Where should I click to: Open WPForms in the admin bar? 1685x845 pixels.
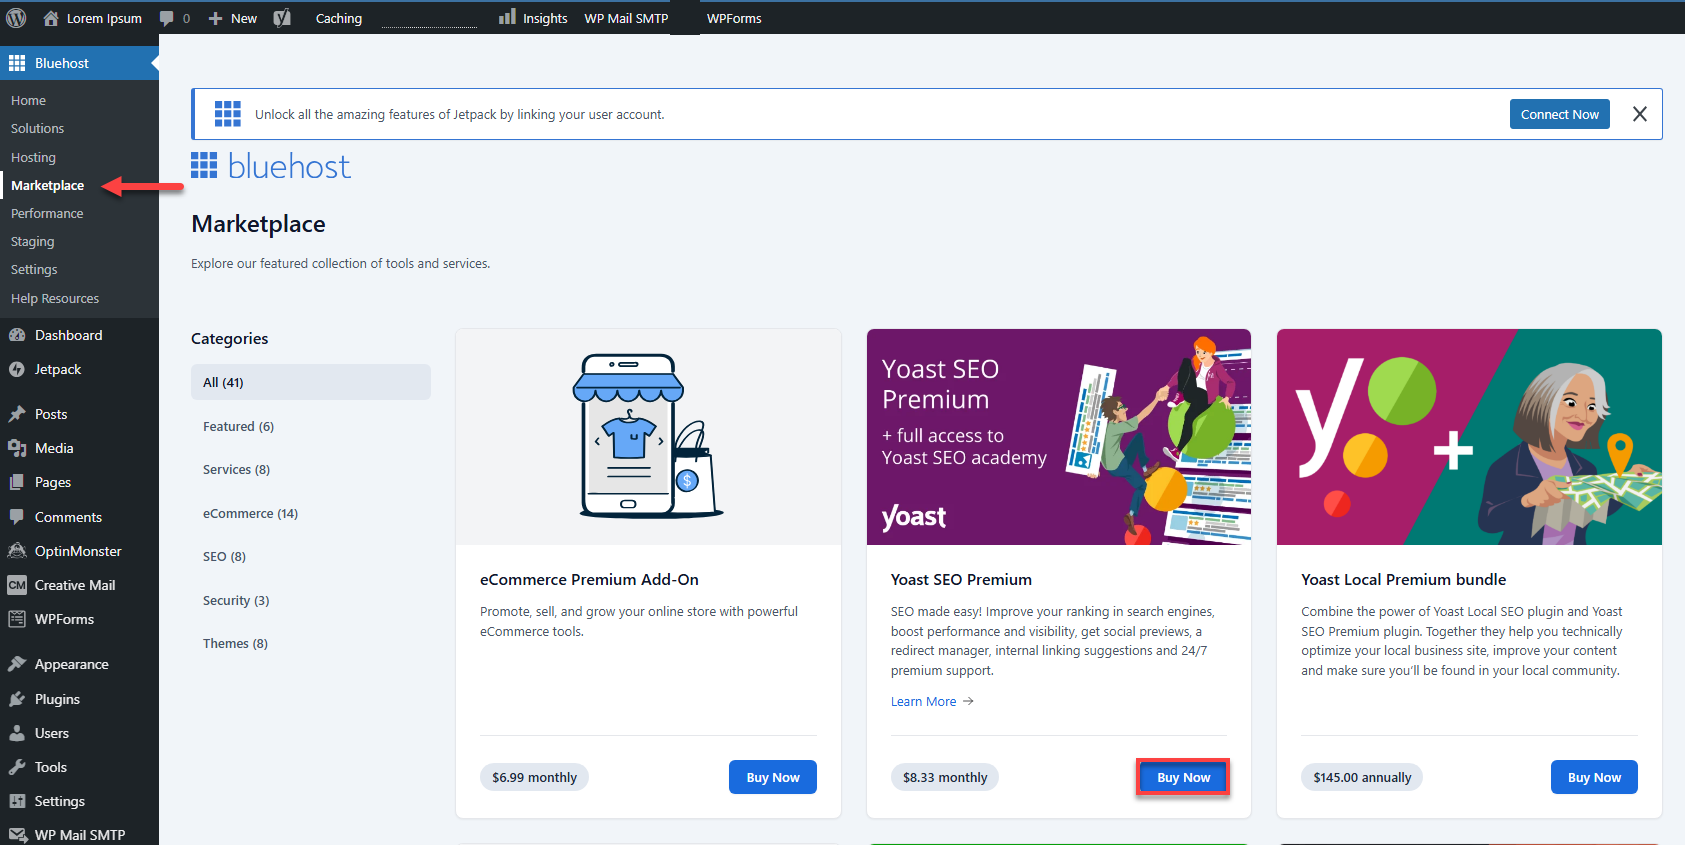click(734, 18)
